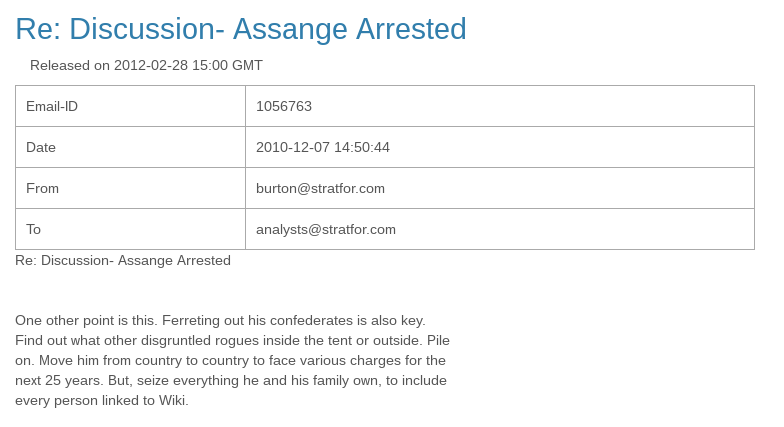Click the word 'Assange' in the title
Viewport: 784px width, 427px height.
pyautogui.click(x=290, y=29)
